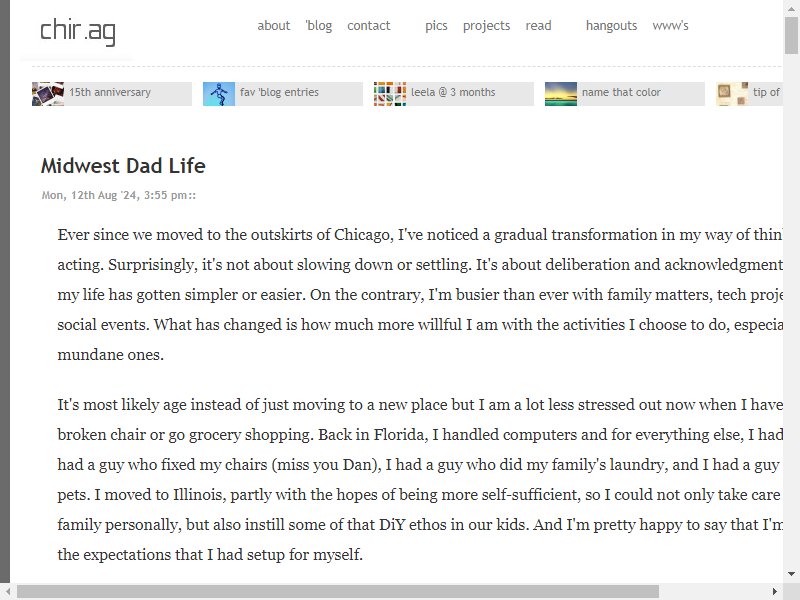Click the horizontal scrollbar right arrow

[774, 591]
